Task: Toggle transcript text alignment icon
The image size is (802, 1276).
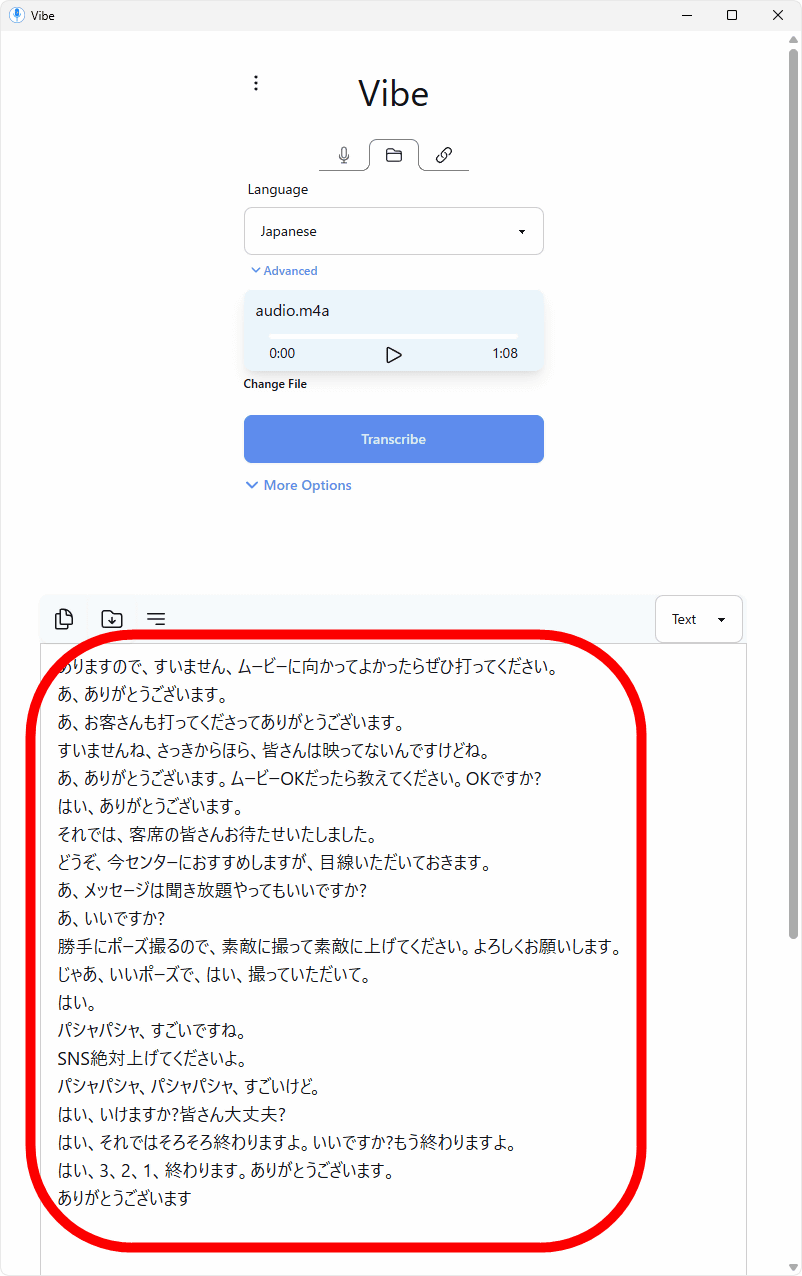Action: pos(156,619)
